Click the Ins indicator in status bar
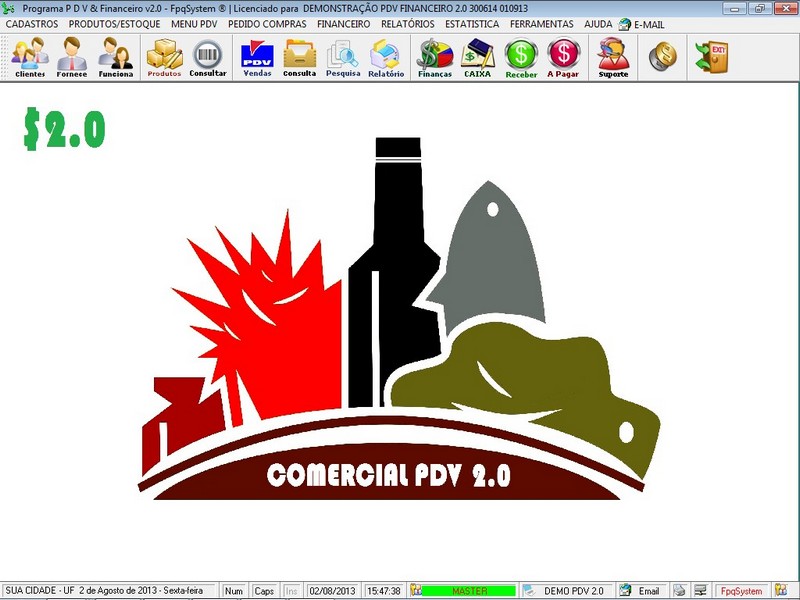 pos(291,591)
